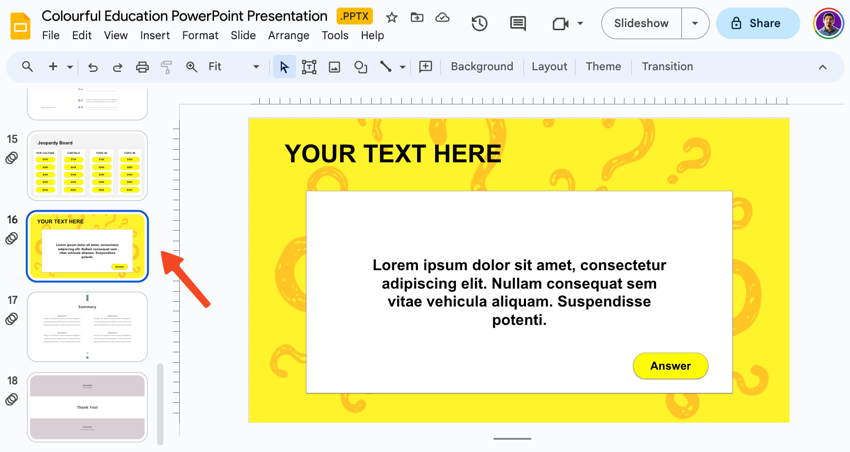The width and height of the screenshot is (850, 452).
Task: Select the Summary slide 17 thumbnail
Action: pos(87,326)
